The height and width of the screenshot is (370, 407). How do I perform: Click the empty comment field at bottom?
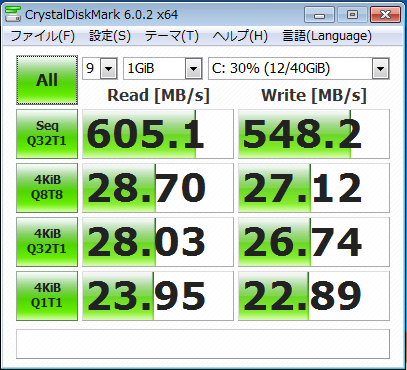click(203, 344)
